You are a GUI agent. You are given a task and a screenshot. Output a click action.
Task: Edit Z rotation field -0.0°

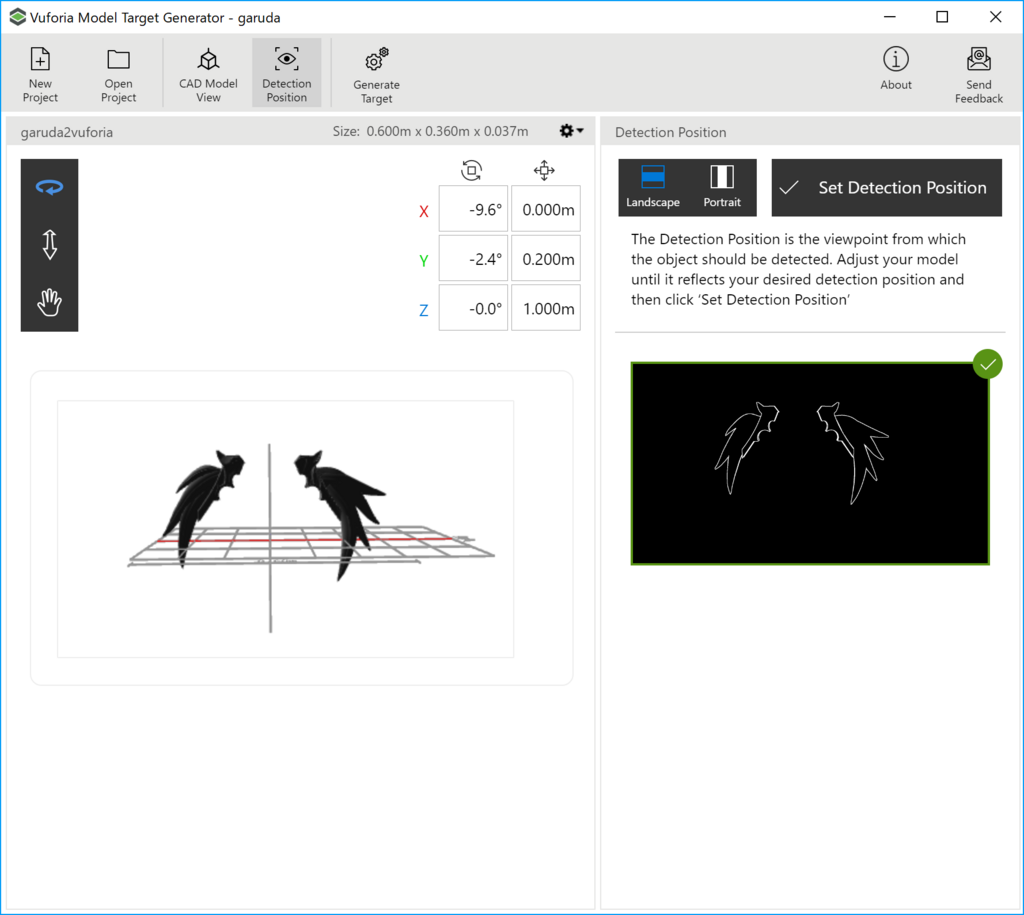click(473, 308)
